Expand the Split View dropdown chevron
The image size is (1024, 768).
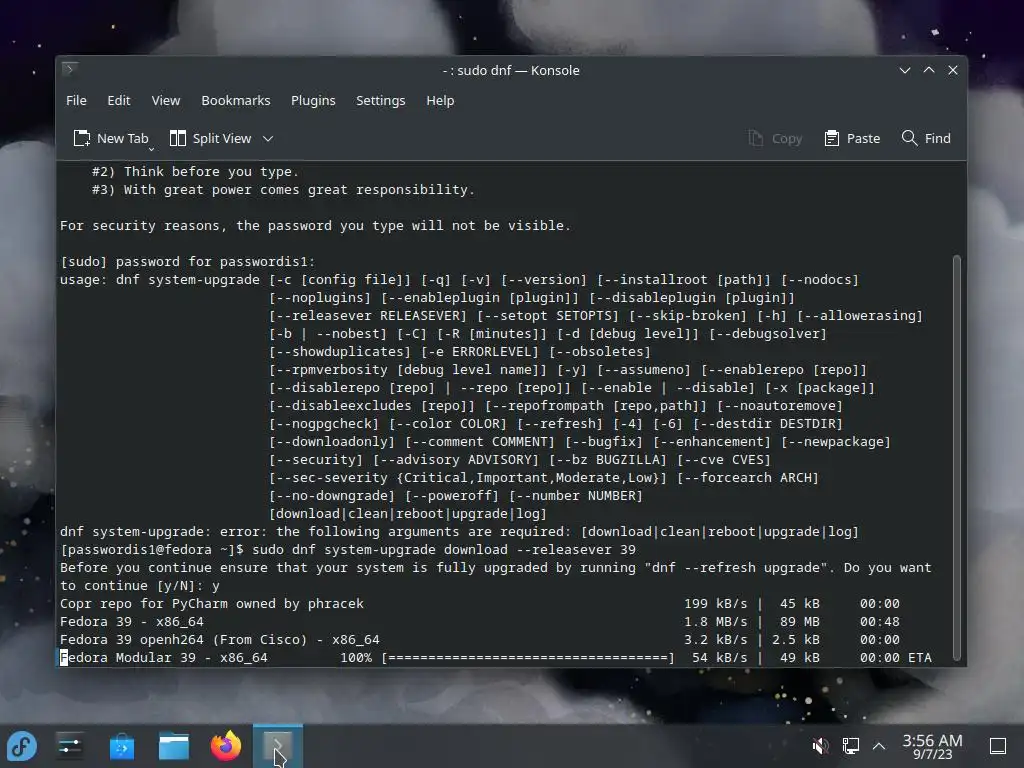click(x=268, y=138)
